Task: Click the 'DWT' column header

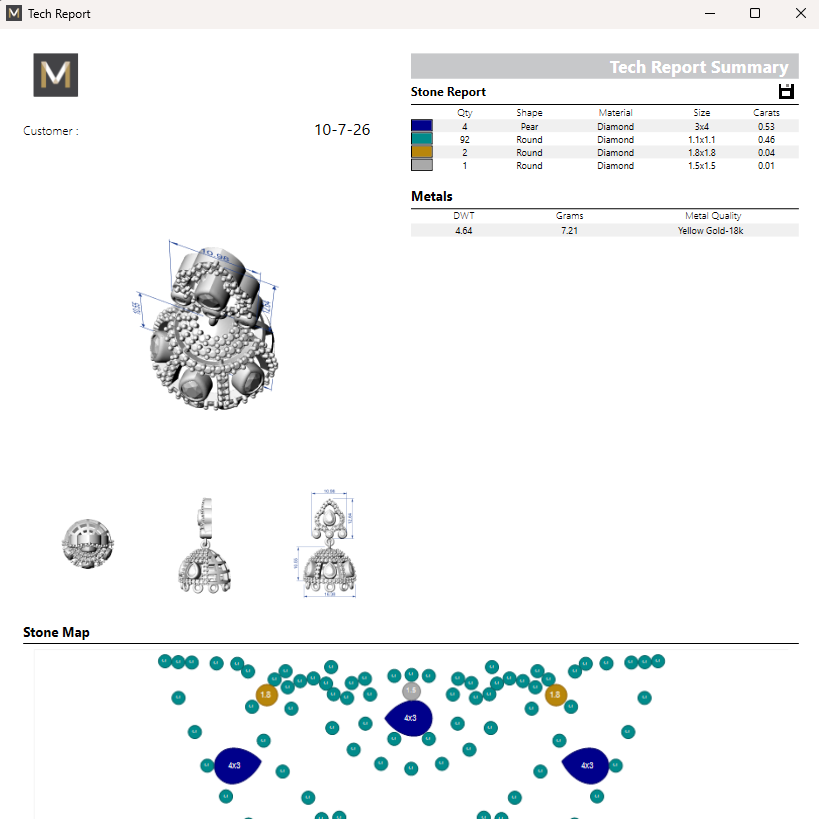Action: point(463,216)
